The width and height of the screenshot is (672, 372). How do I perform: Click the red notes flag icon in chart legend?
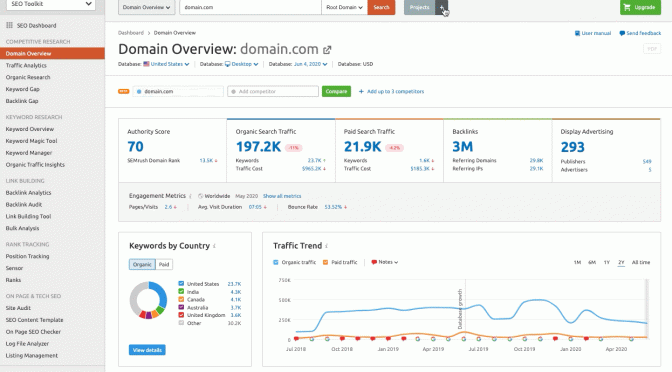(374, 262)
